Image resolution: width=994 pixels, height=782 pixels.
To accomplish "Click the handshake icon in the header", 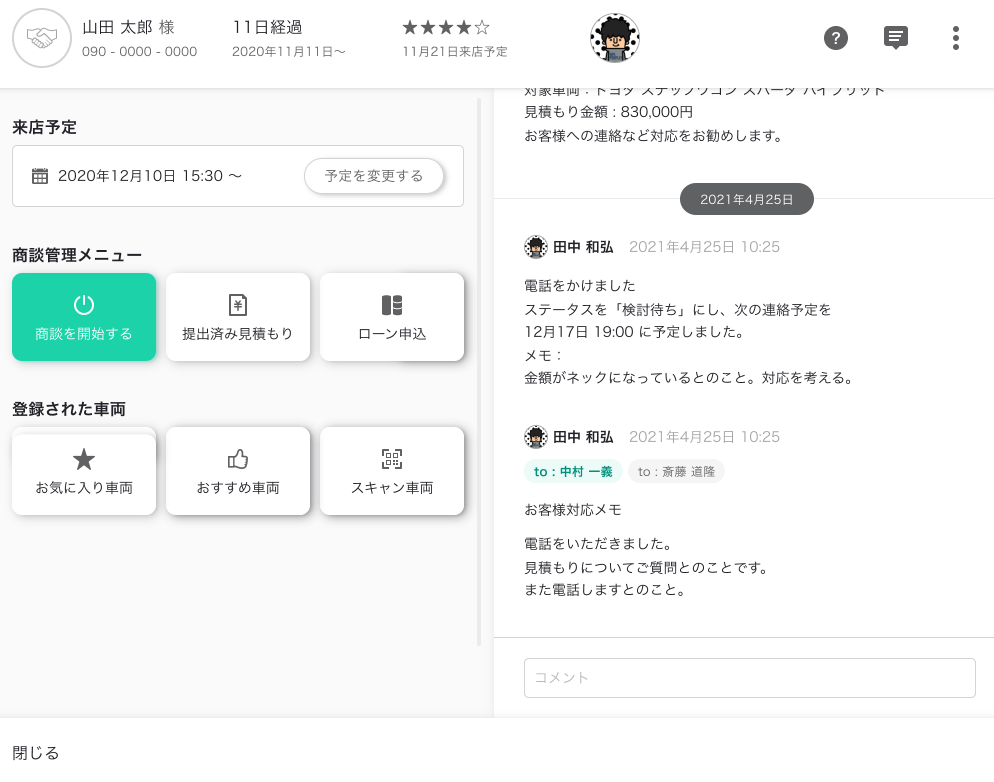I will point(42,39).
